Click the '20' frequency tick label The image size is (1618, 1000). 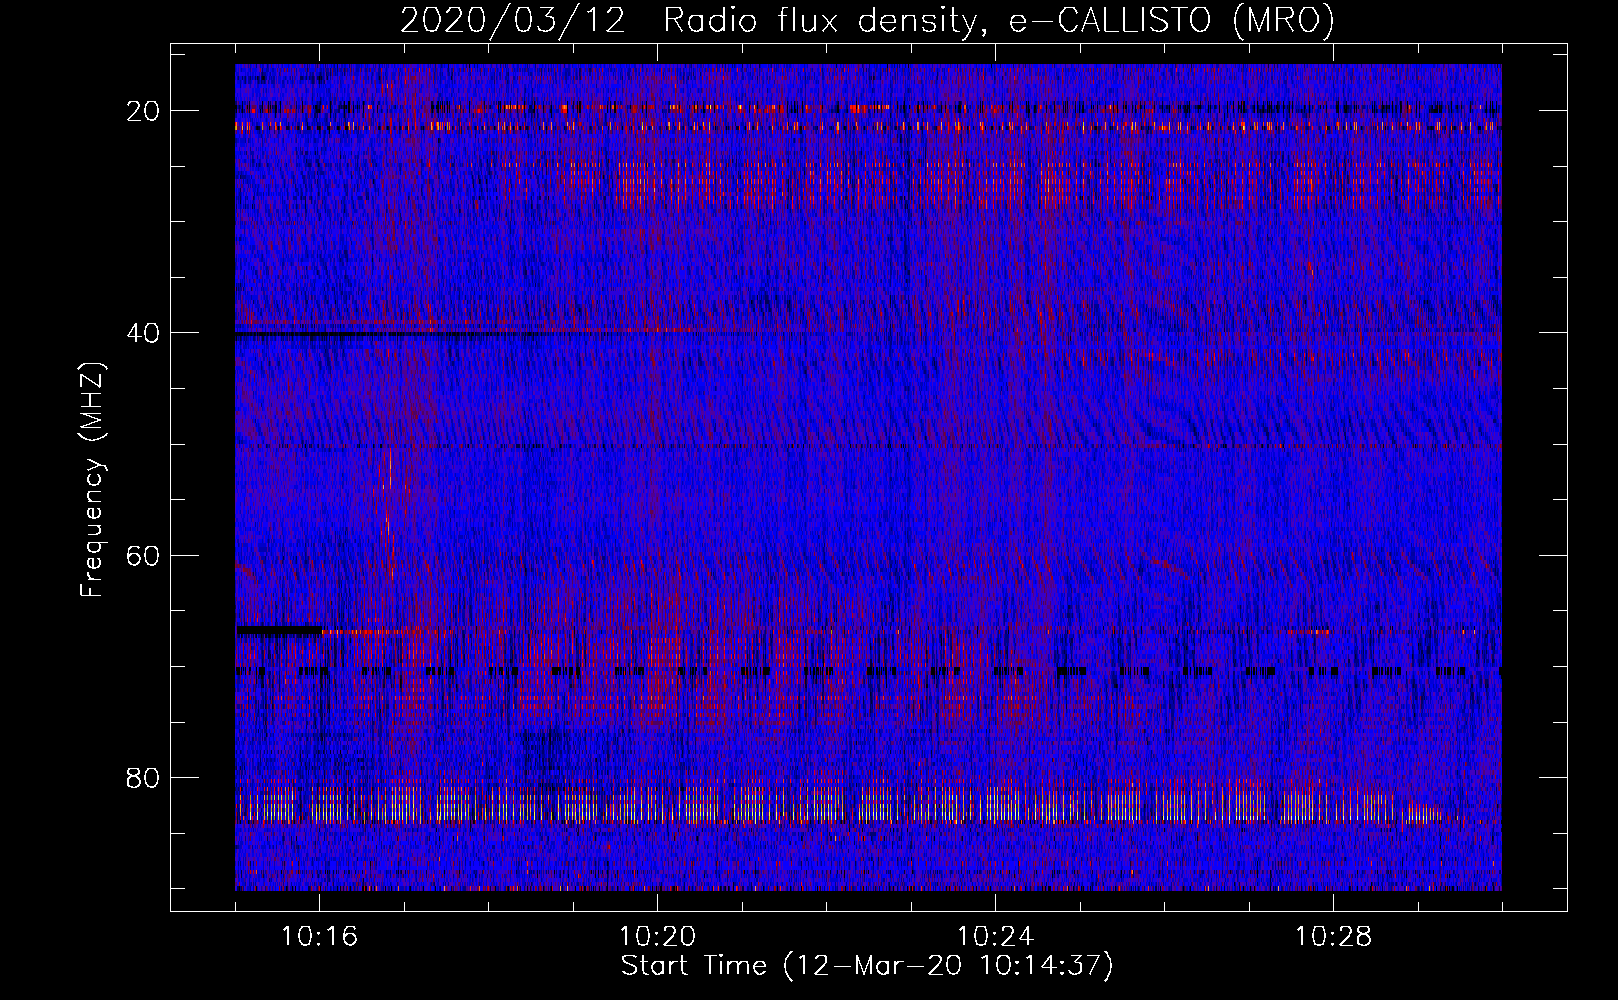click(144, 111)
